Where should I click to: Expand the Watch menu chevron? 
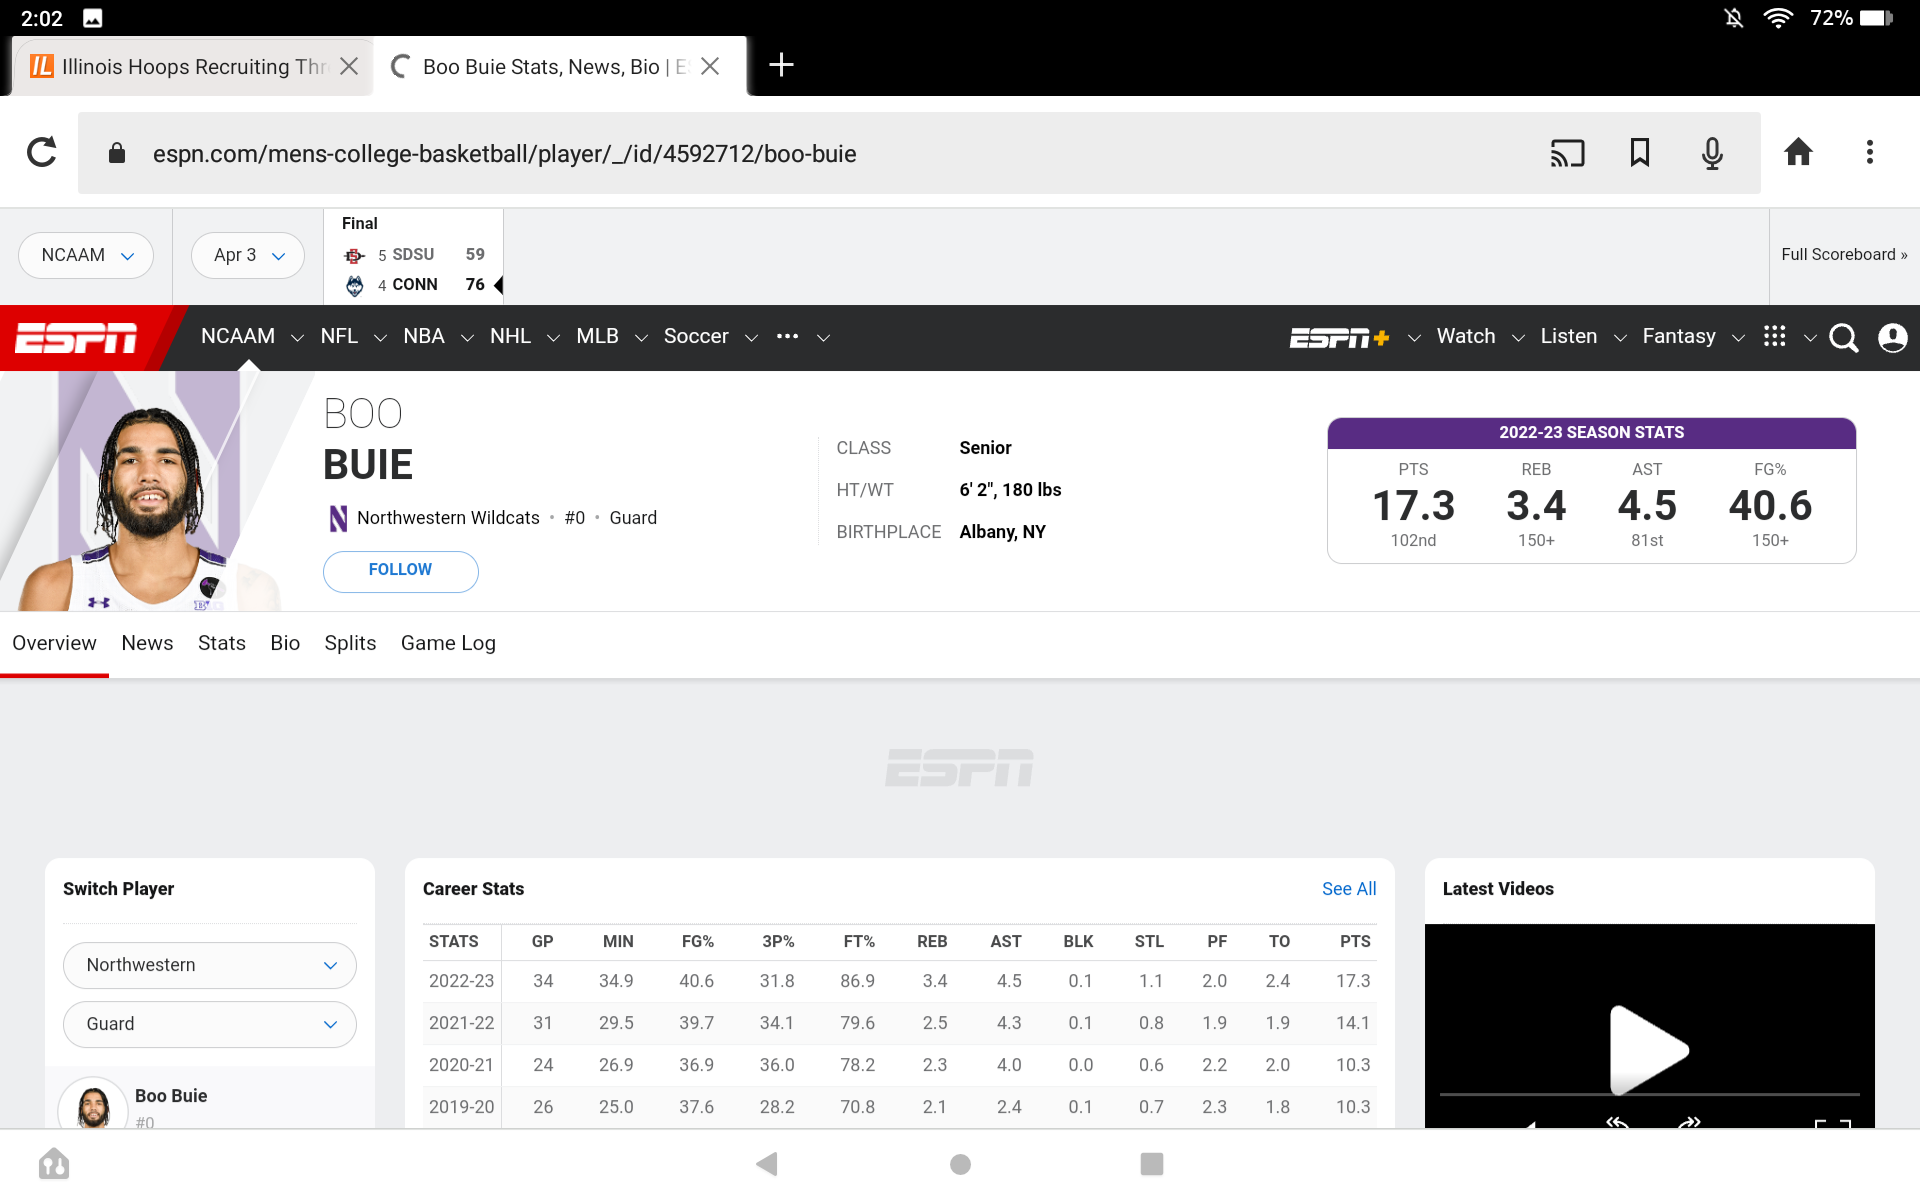[x=1518, y=338]
